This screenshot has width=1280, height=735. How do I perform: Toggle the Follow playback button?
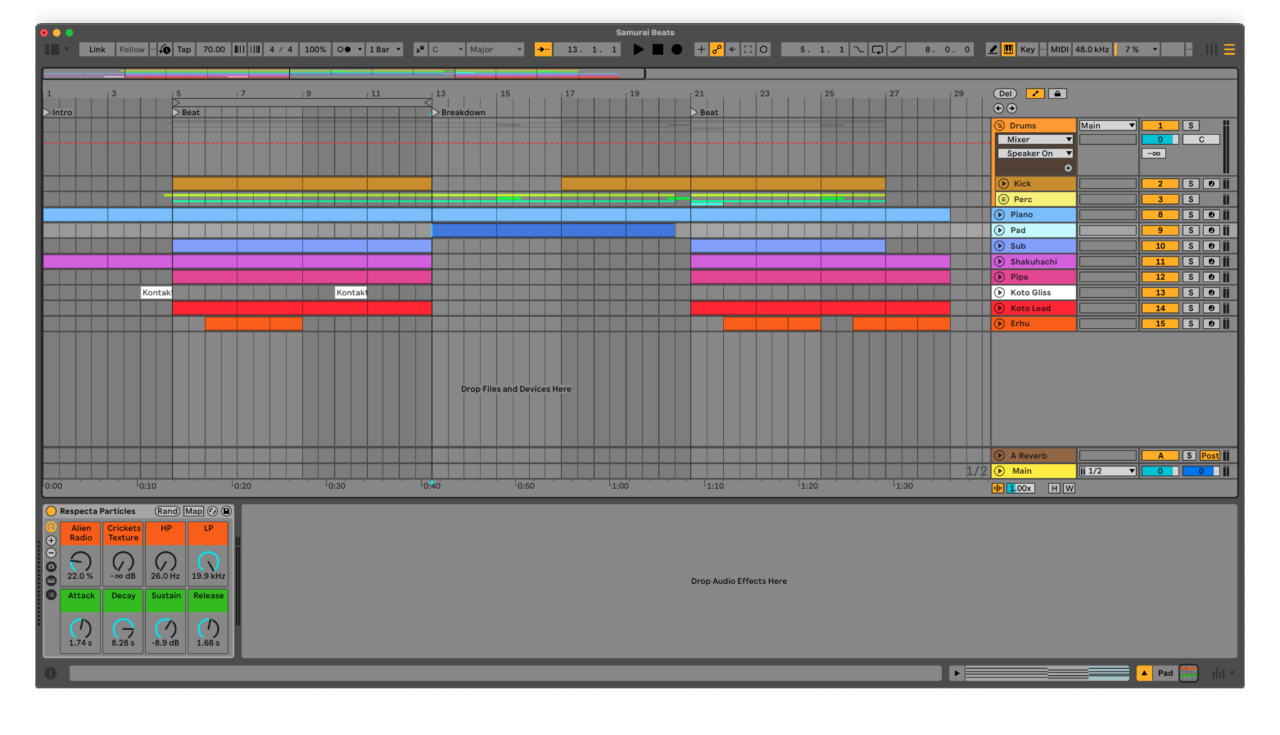[132, 49]
